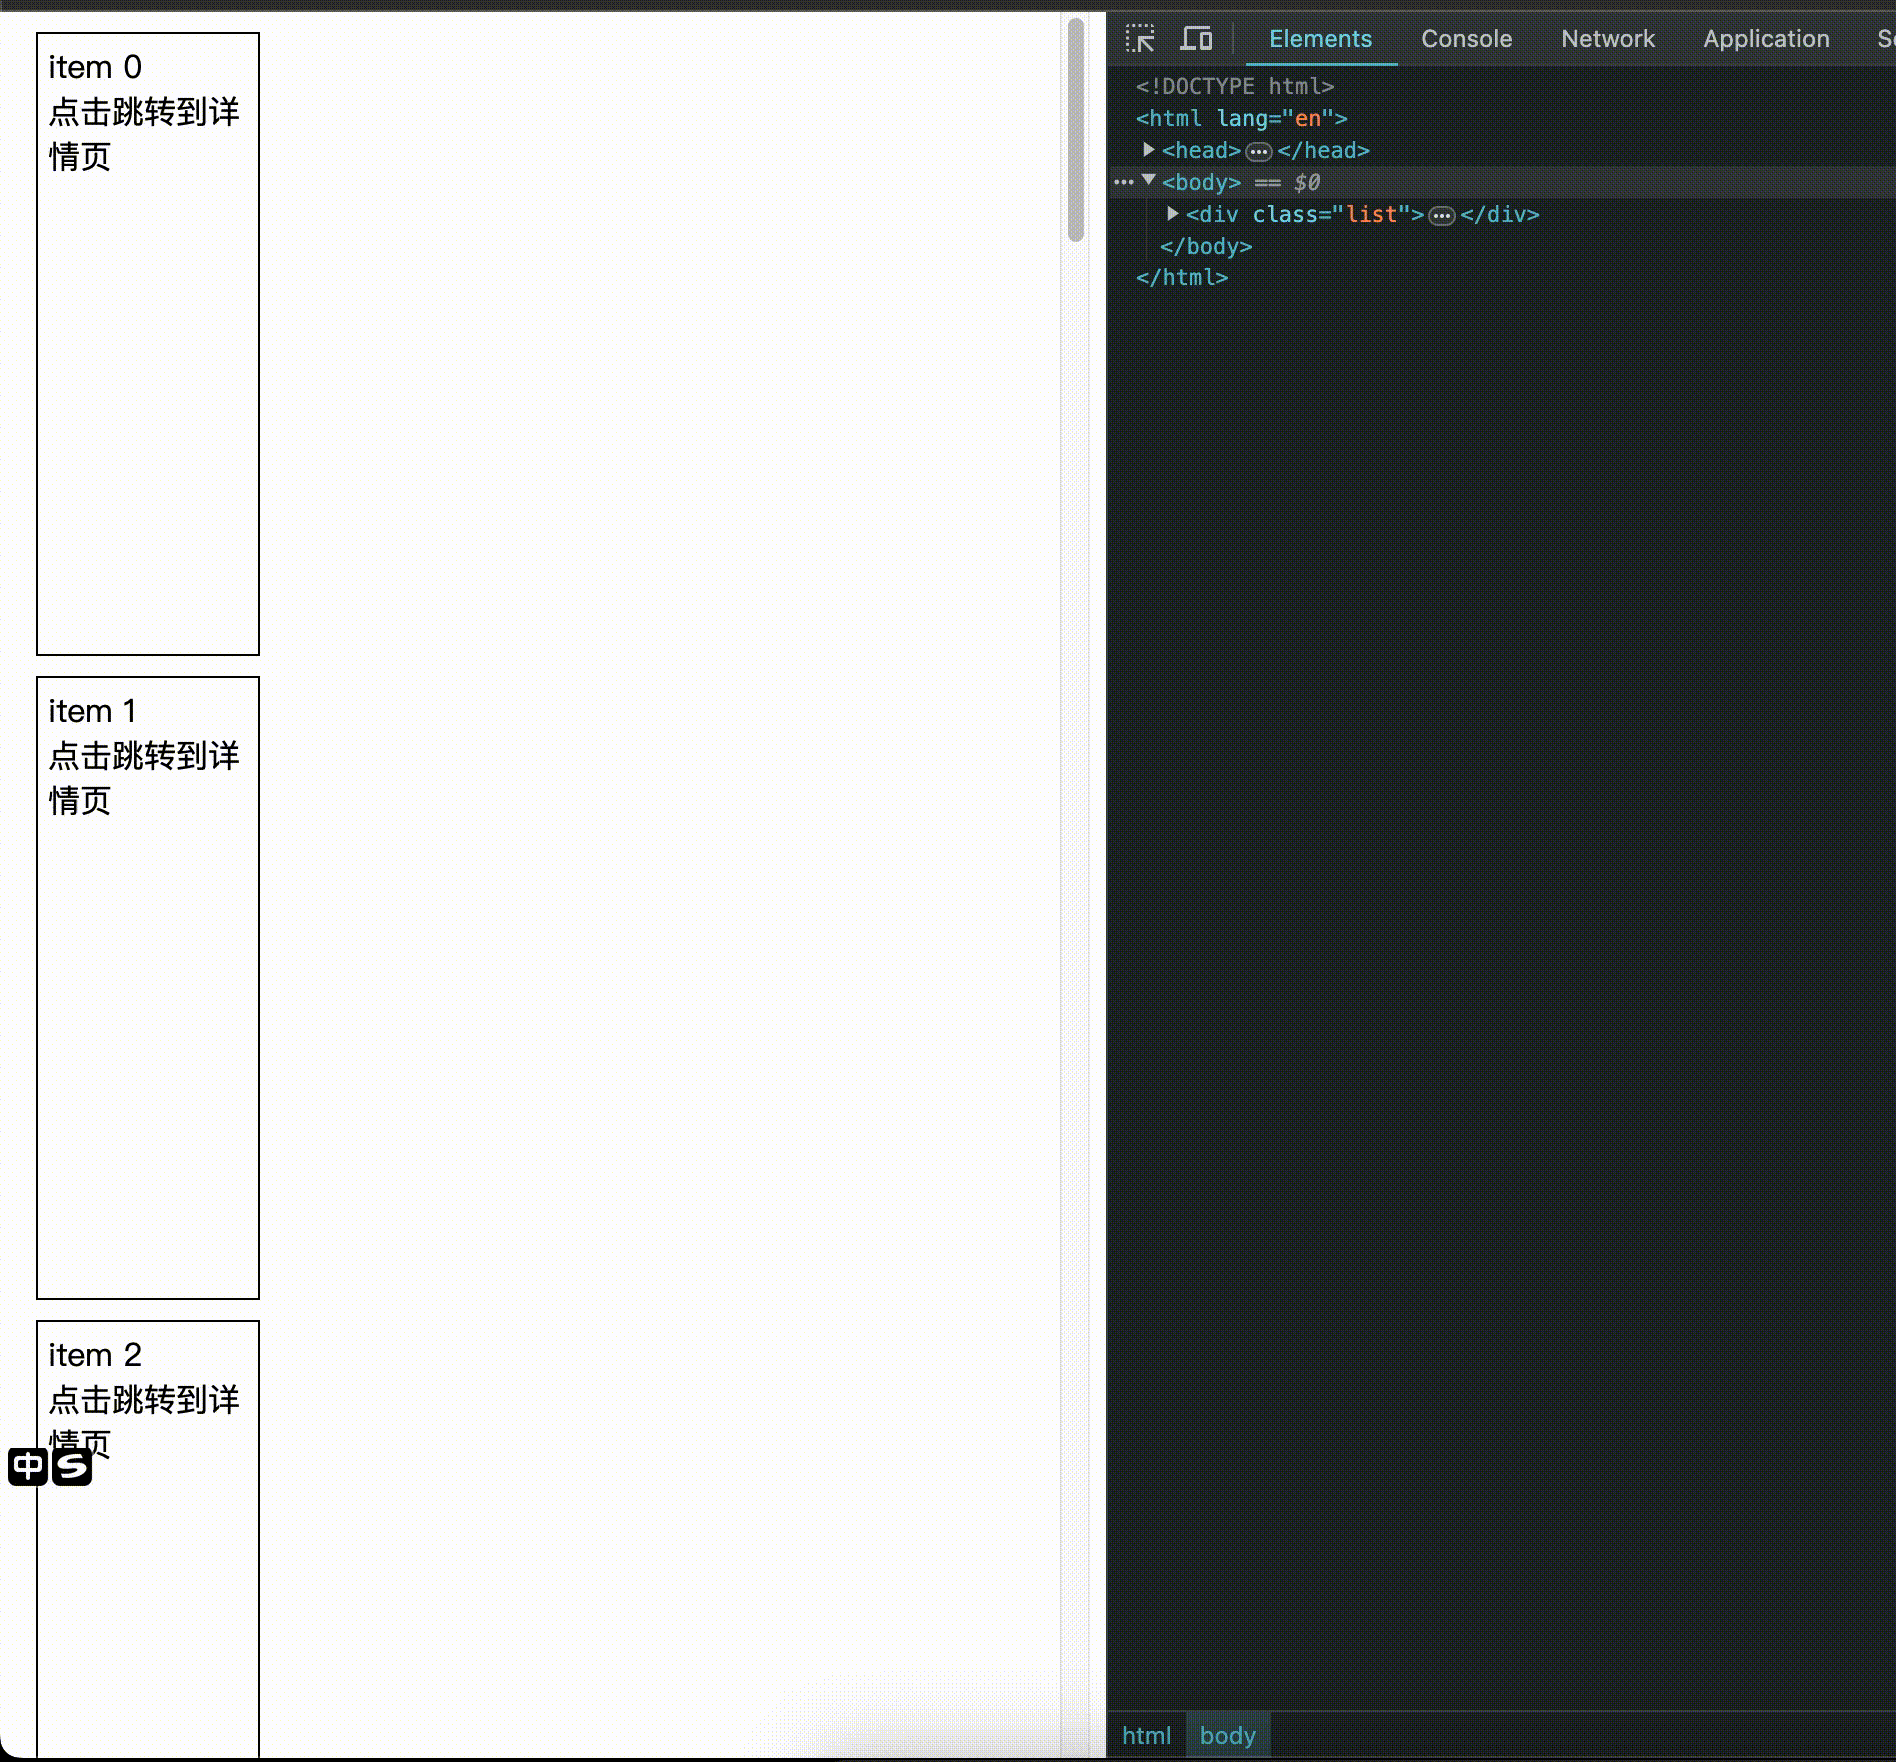Expand the div.list element tree node
This screenshot has height=1762, width=1896.
[1172, 214]
